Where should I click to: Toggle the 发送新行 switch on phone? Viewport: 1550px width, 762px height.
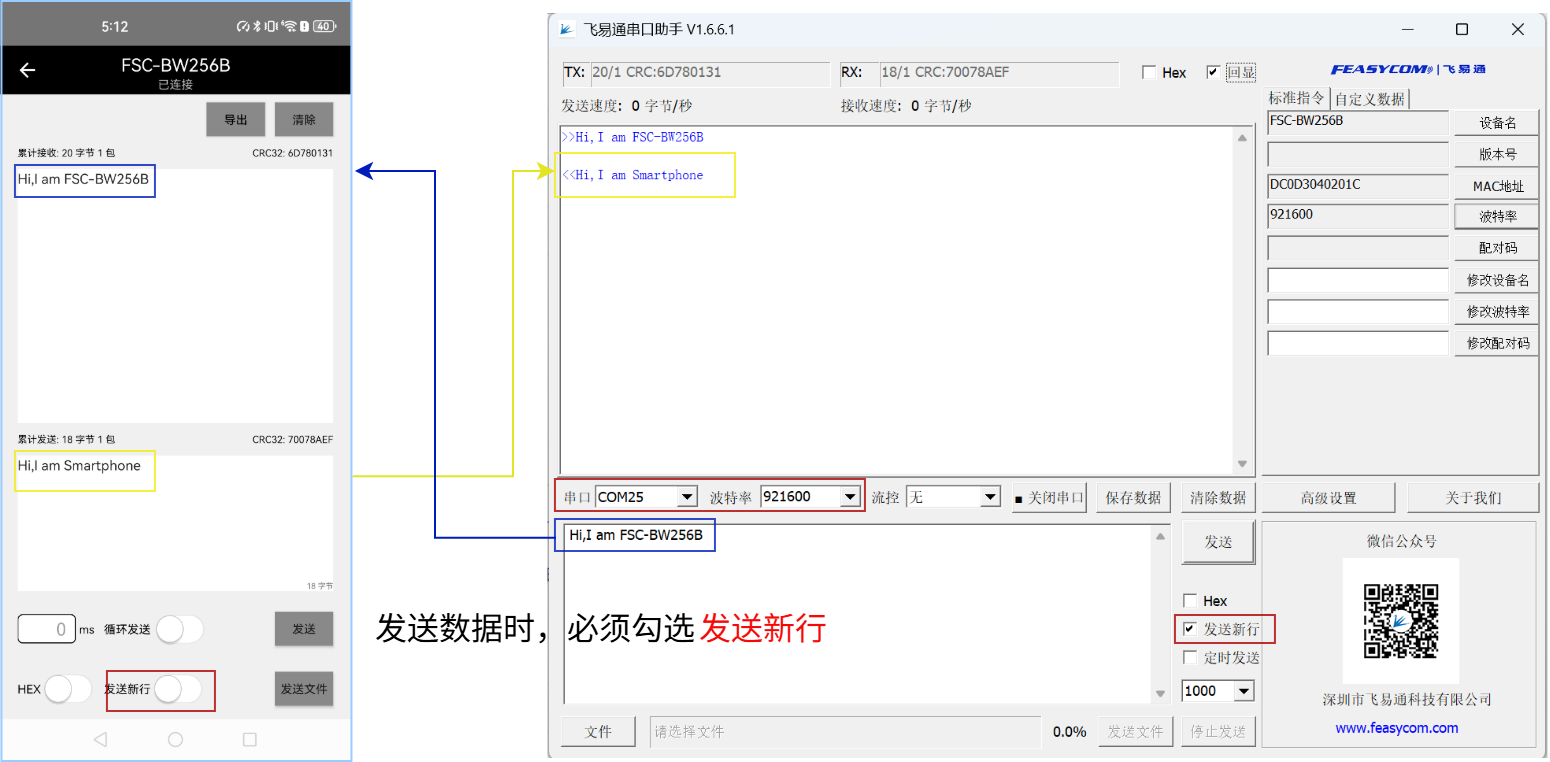tap(178, 689)
